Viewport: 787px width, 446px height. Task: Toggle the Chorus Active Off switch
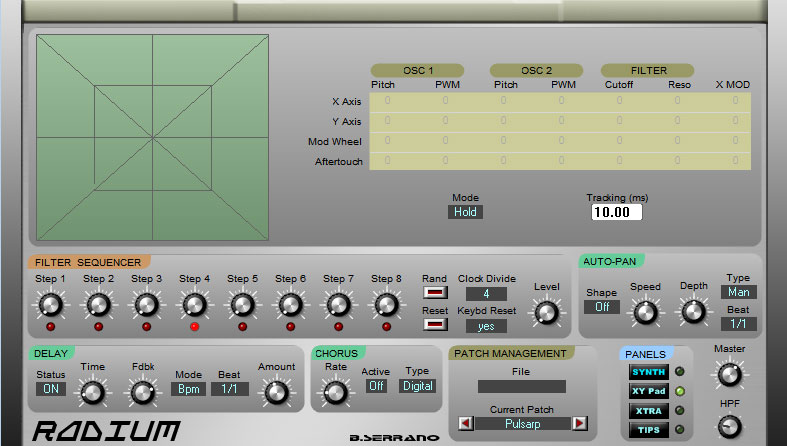pyautogui.click(x=376, y=386)
